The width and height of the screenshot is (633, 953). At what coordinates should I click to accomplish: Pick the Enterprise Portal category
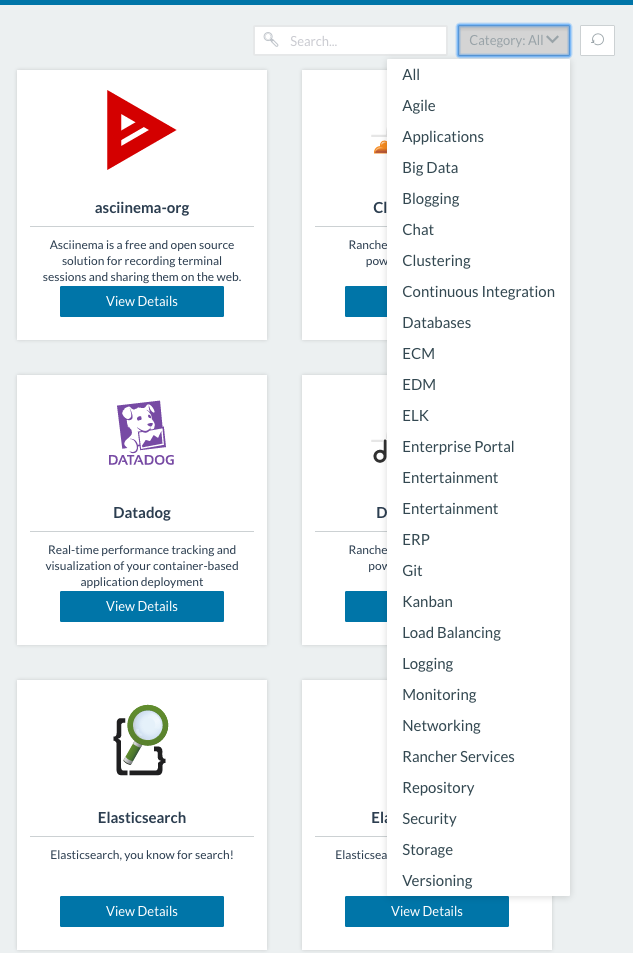(458, 447)
